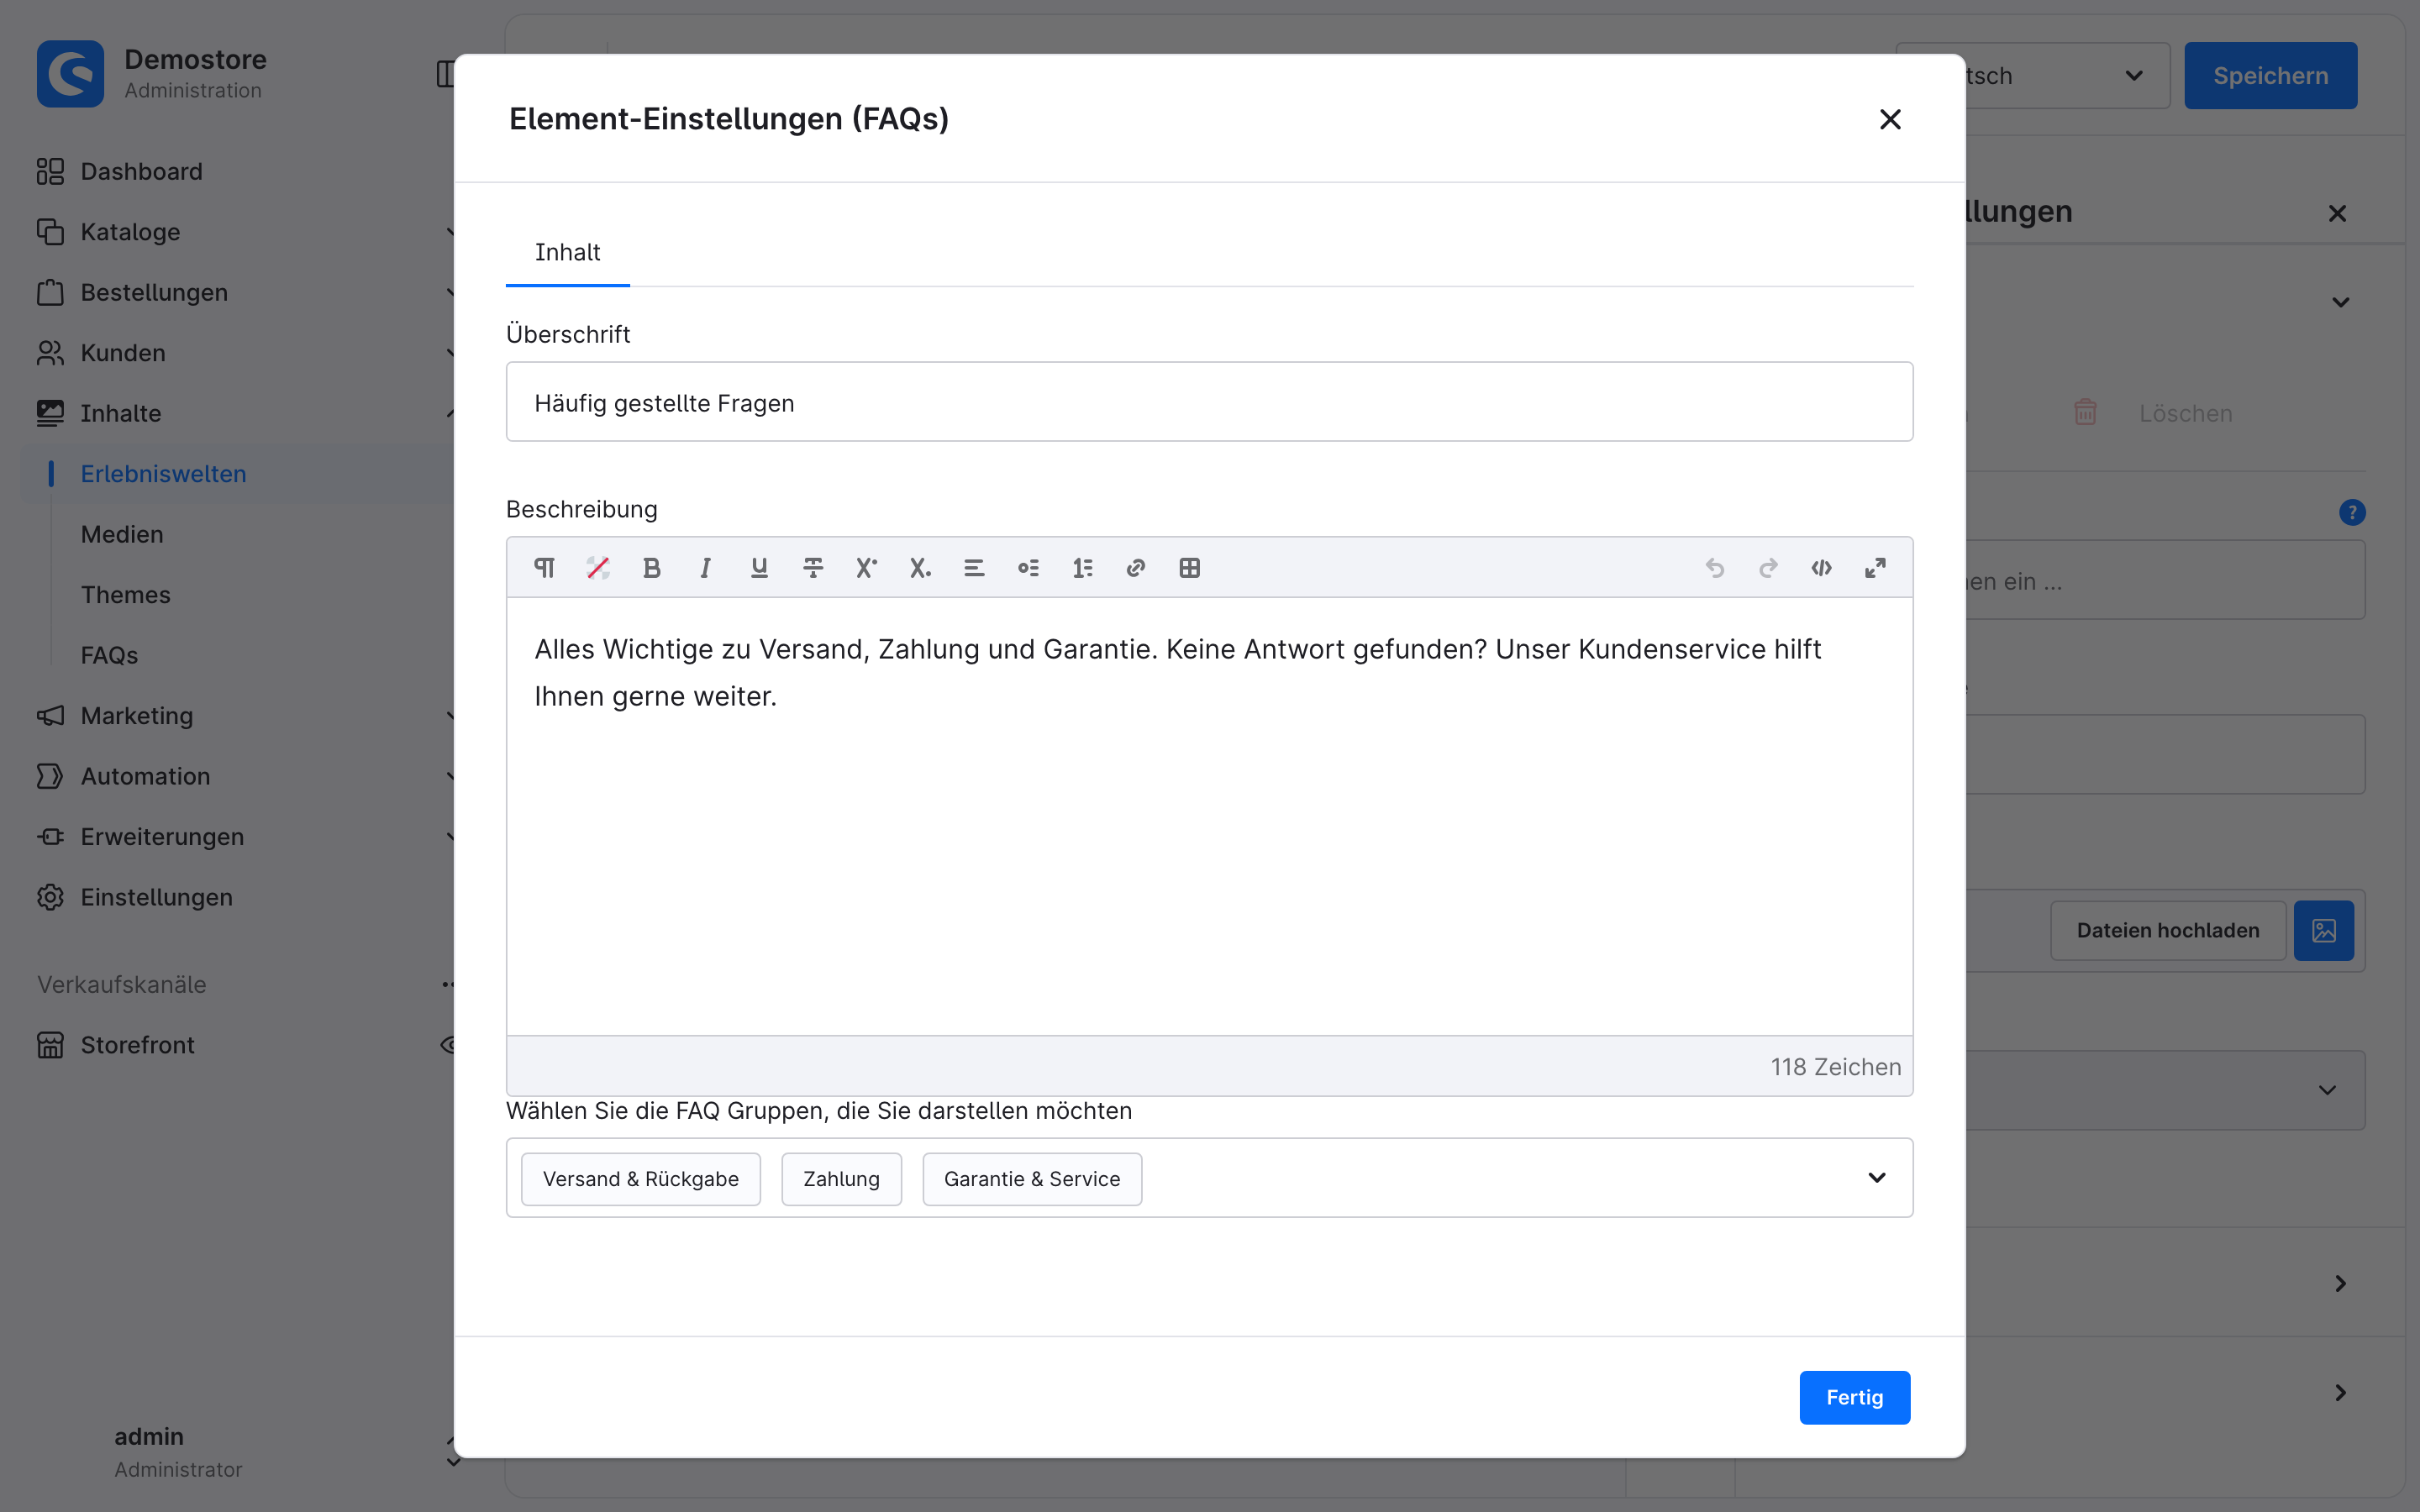The image size is (2420, 1512).
Task: Toggle HTML code view in editor
Action: [1821, 568]
